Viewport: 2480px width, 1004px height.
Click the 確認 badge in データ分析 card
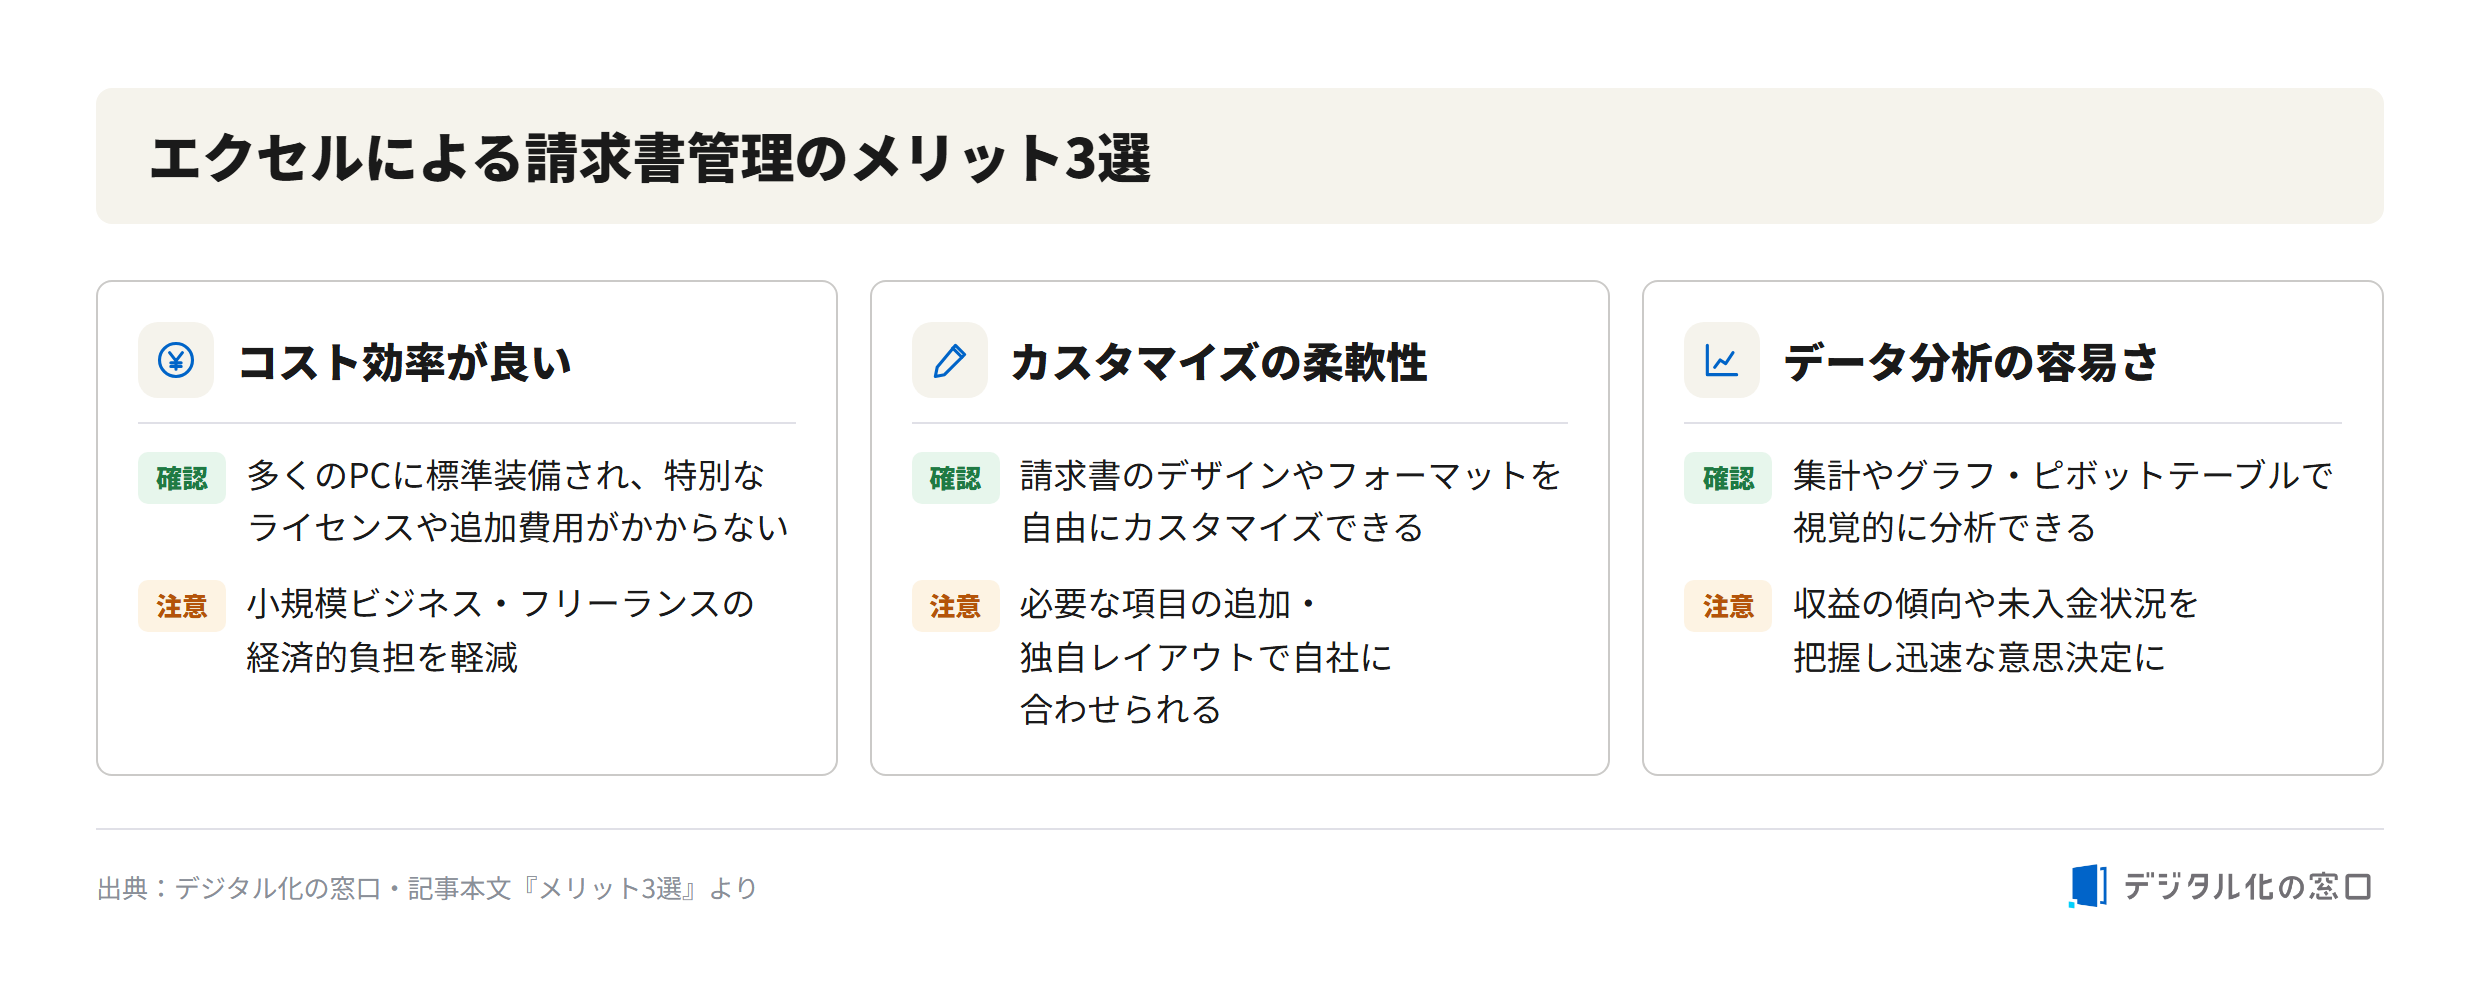point(1728,478)
